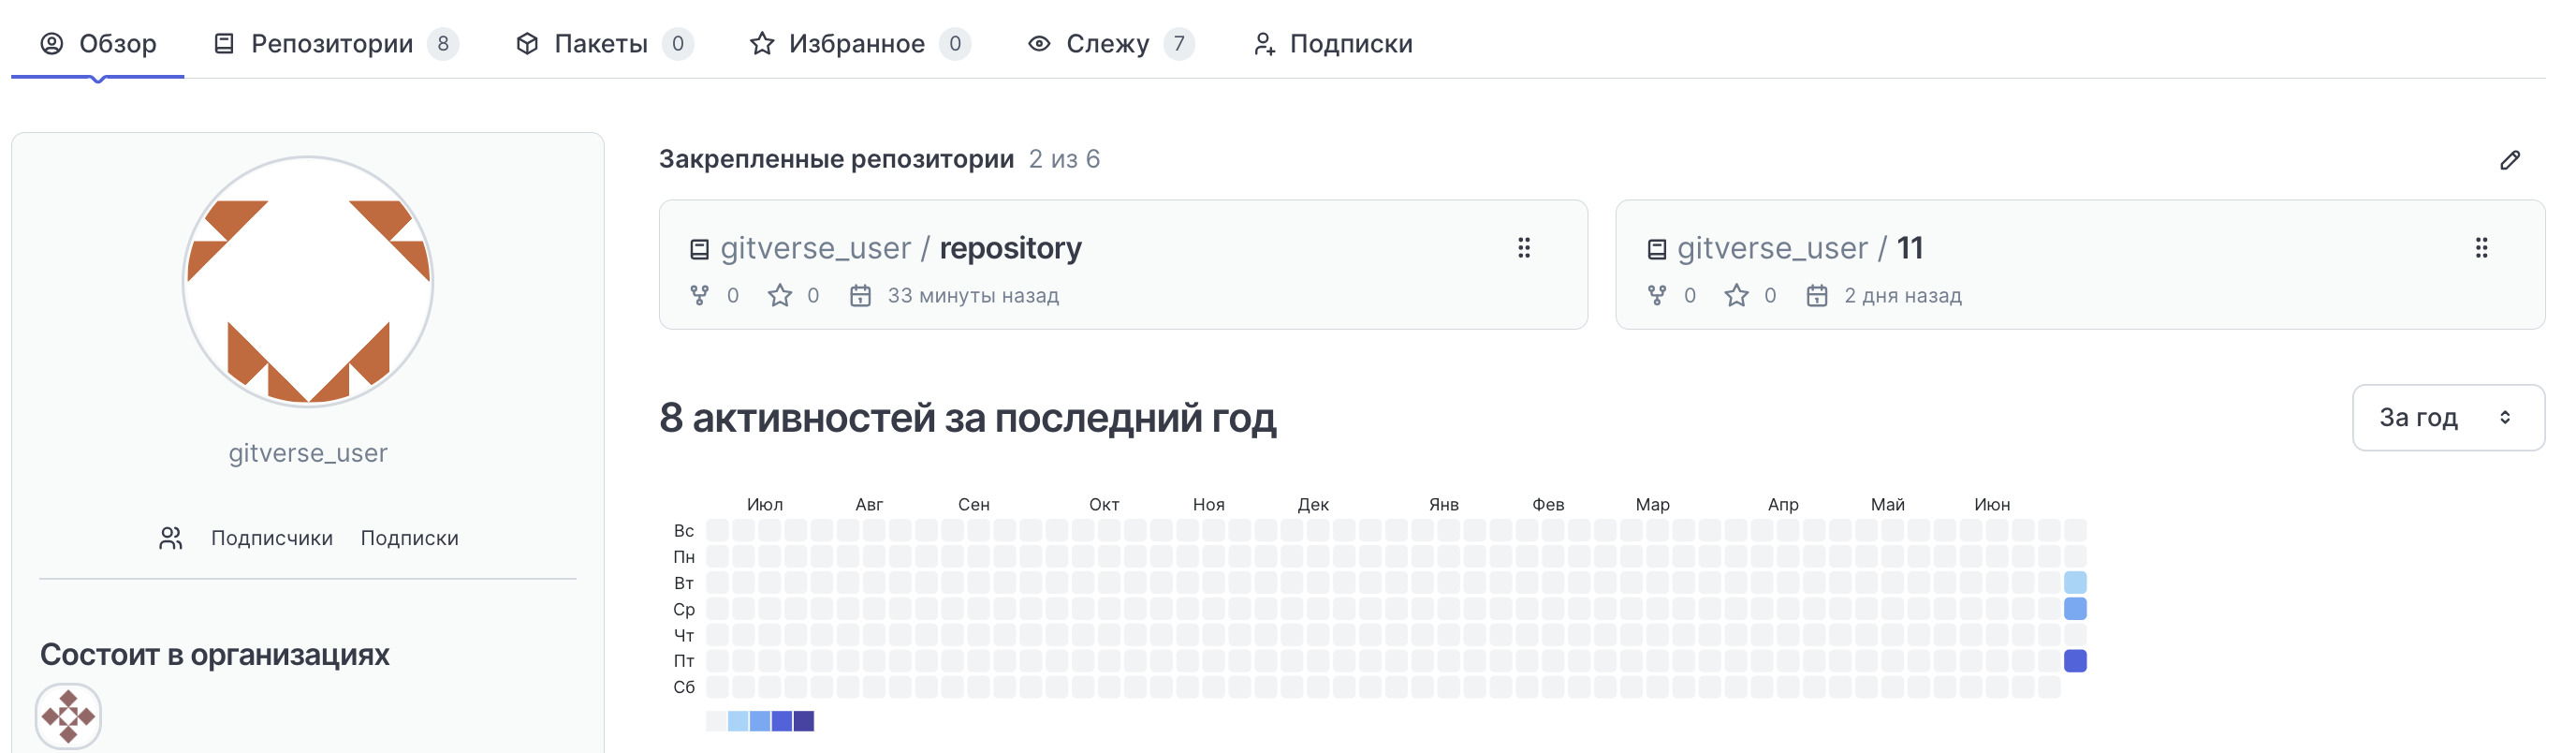Click the darkest swatch in the activity legend

[803, 721]
